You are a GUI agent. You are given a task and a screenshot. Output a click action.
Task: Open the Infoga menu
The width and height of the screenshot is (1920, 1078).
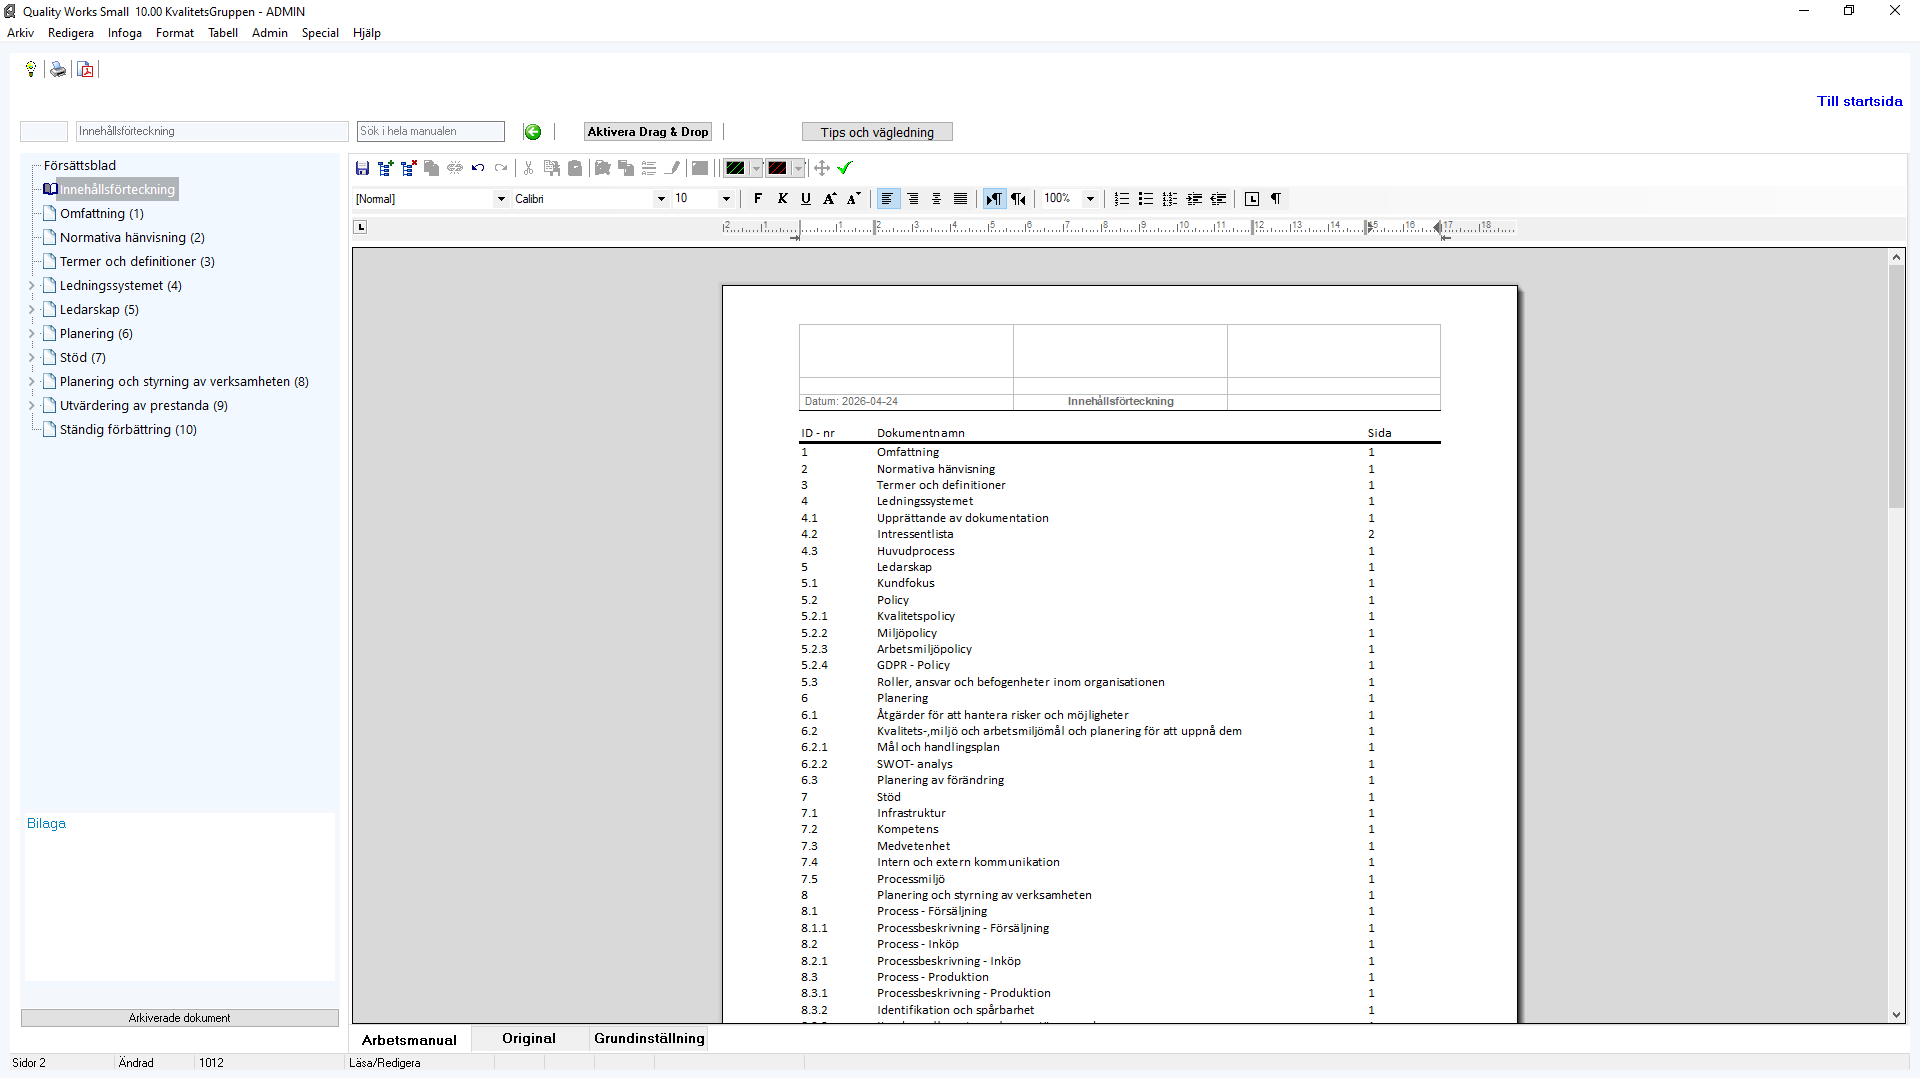(124, 33)
